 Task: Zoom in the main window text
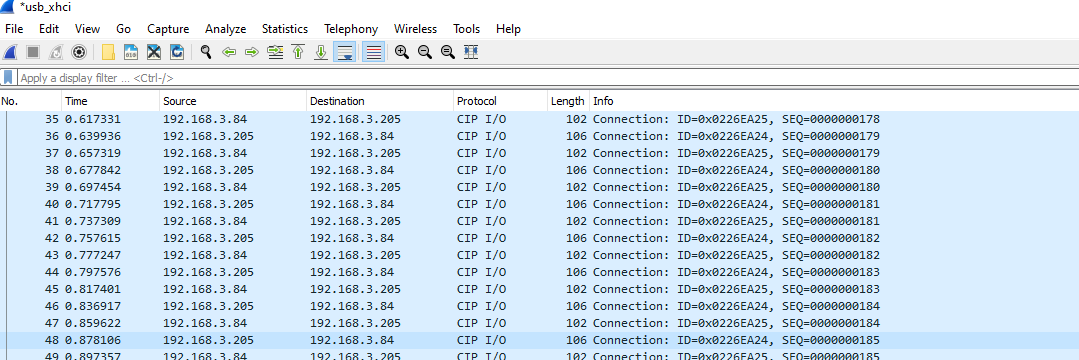click(402, 52)
